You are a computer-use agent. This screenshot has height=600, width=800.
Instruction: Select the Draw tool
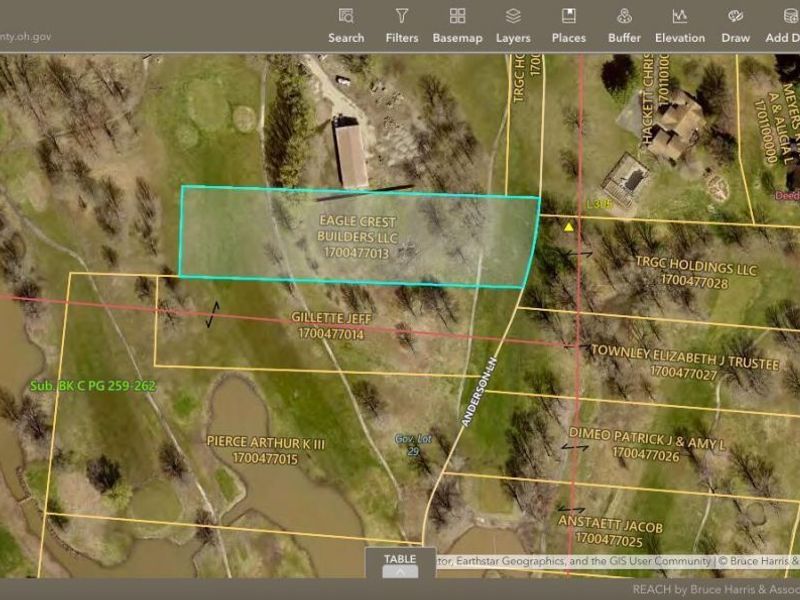[735, 26]
